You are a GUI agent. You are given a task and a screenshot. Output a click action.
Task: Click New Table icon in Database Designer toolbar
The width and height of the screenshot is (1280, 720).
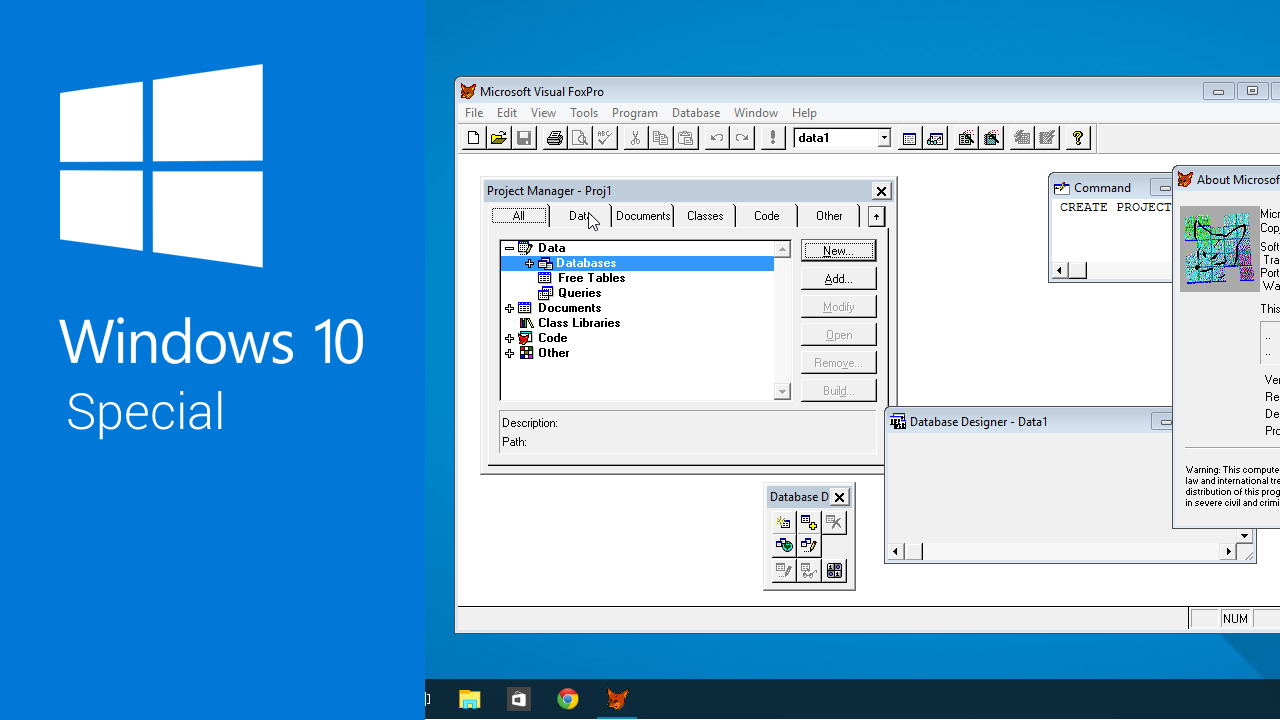(783, 522)
